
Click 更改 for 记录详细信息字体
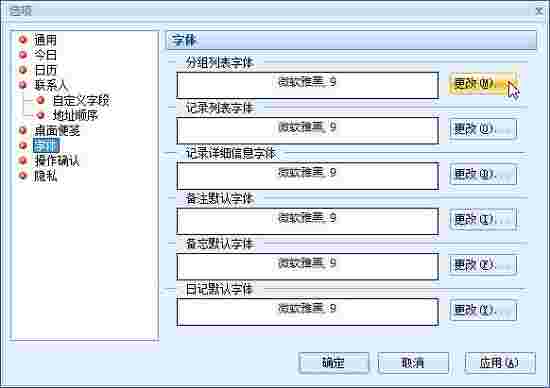click(483, 174)
